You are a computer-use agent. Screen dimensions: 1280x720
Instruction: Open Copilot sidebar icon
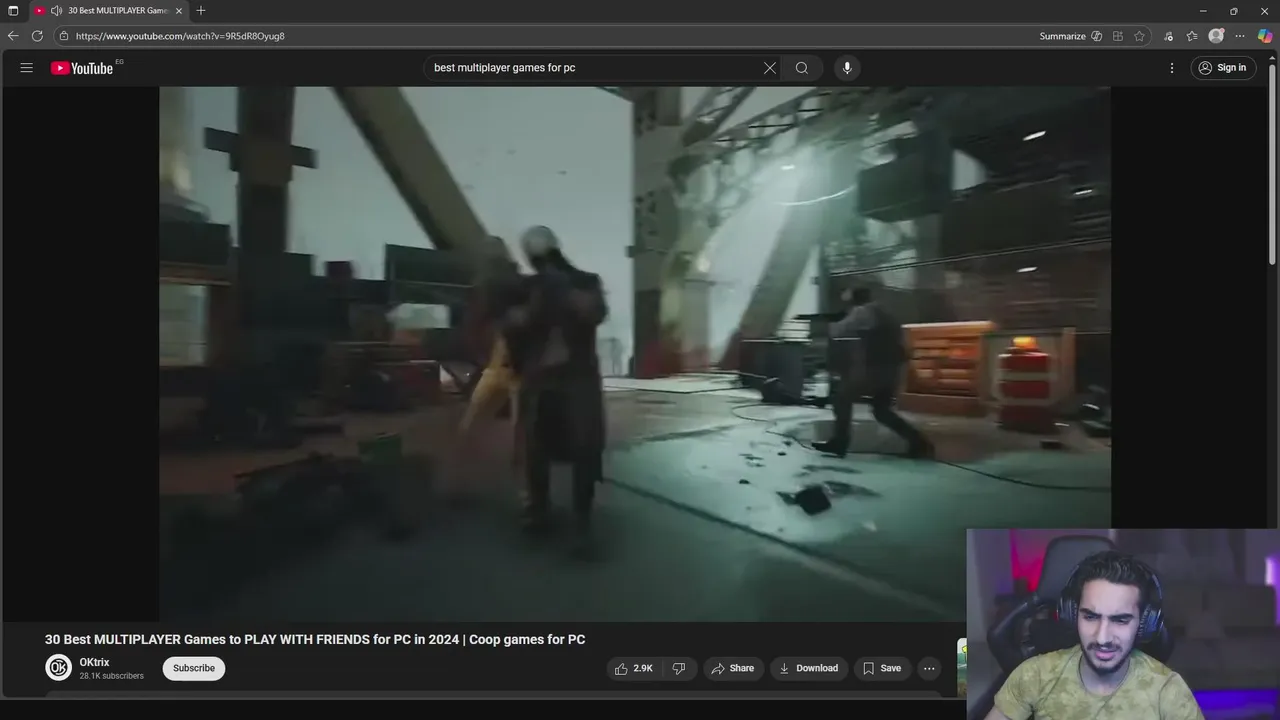[1265, 36]
